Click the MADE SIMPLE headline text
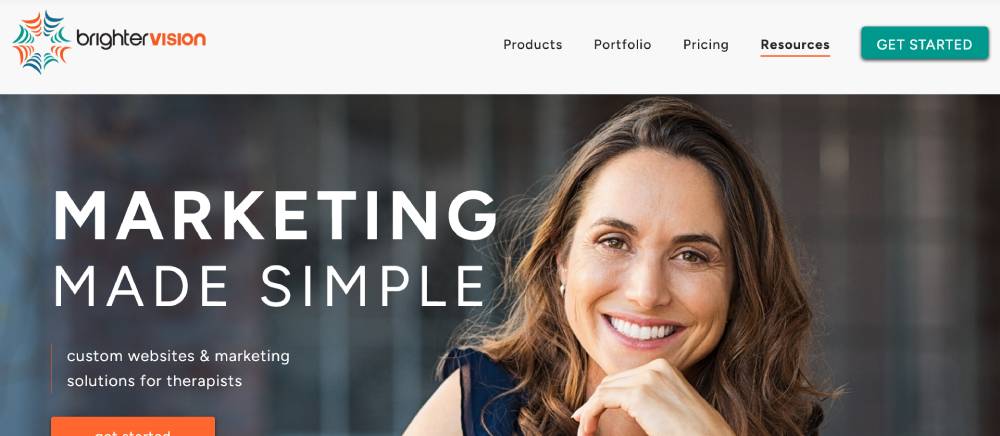 pyautogui.click(x=270, y=286)
